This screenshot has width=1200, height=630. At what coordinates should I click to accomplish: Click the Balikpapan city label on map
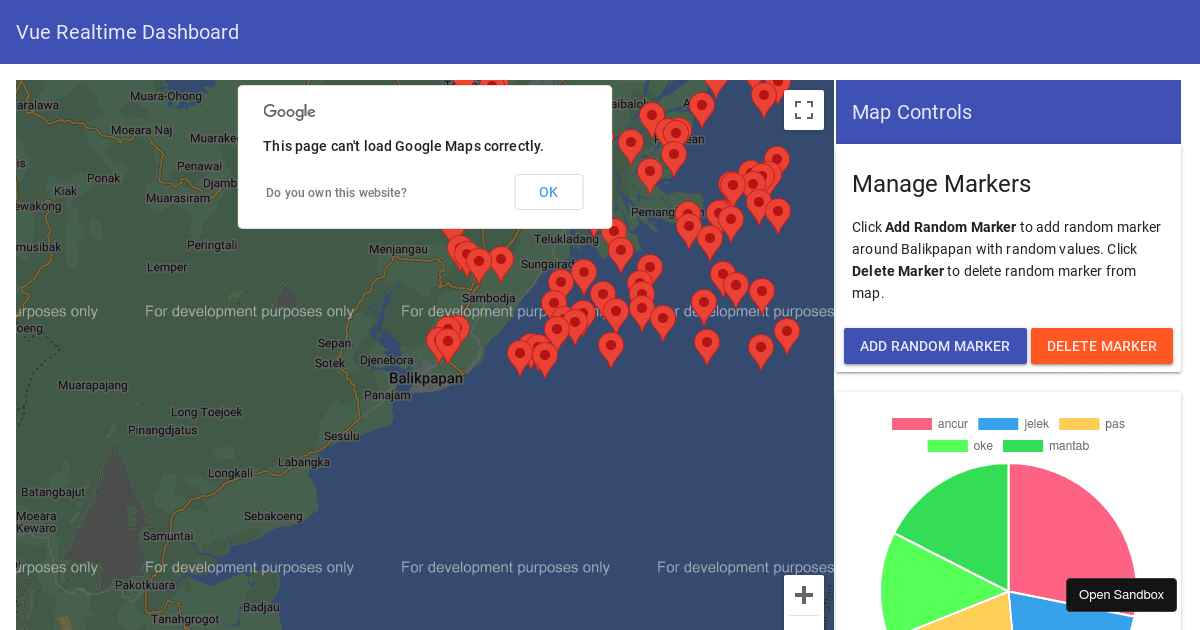pyautogui.click(x=426, y=379)
